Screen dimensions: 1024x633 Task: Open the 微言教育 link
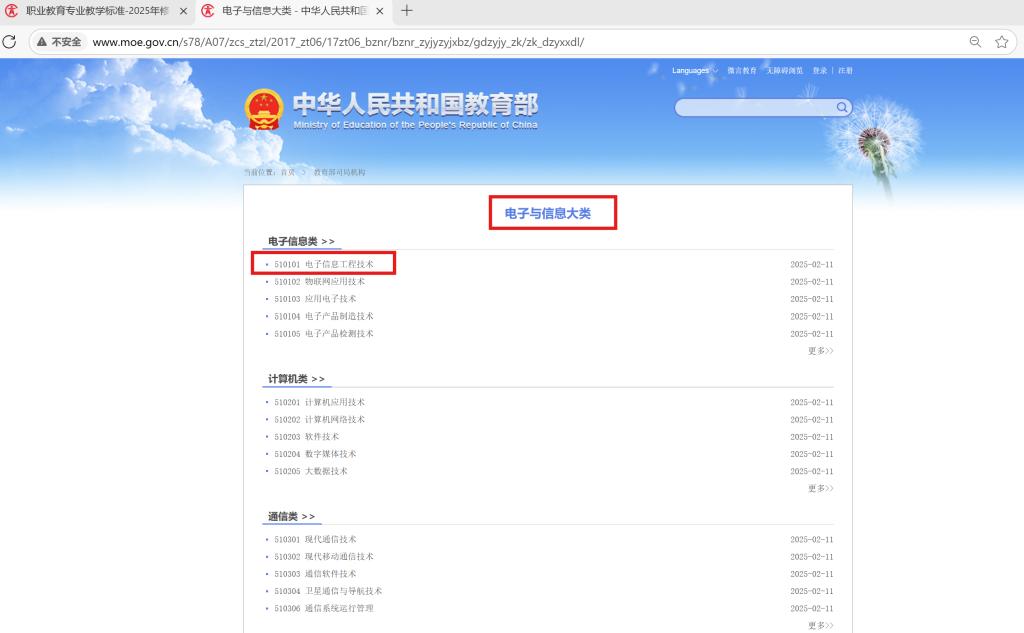pos(742,71)
